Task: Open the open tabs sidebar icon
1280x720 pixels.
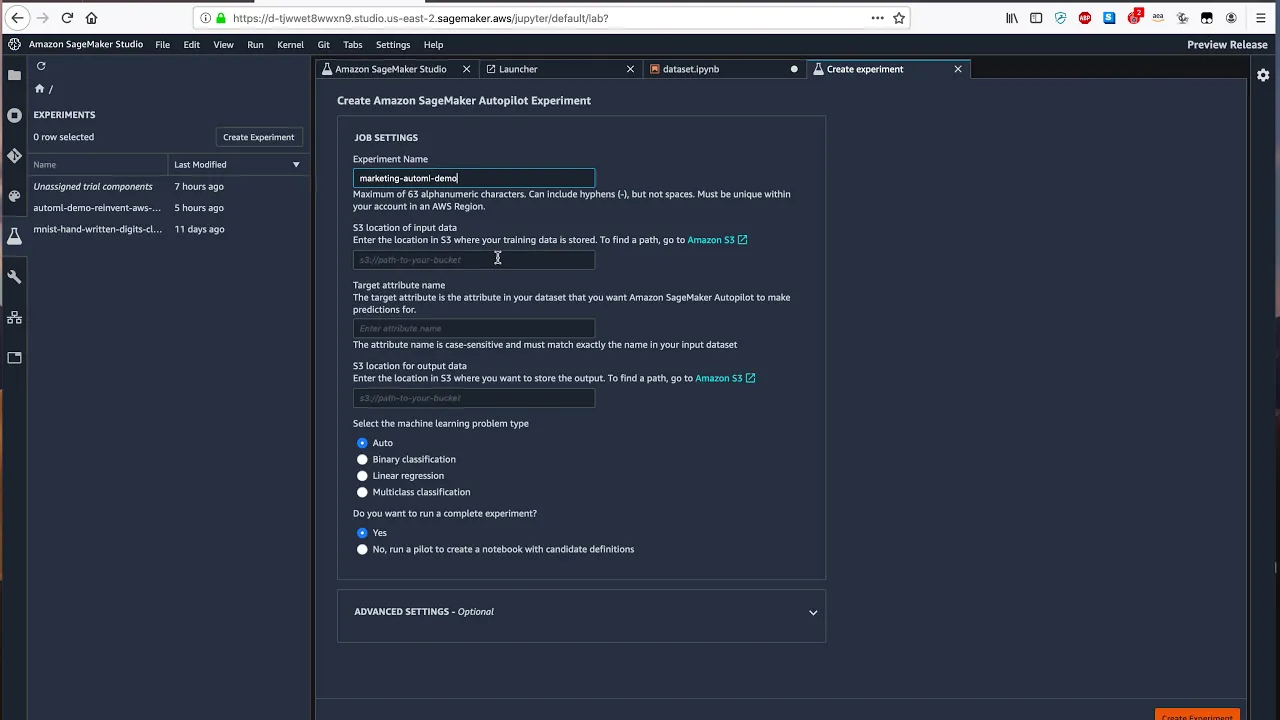Action: [14, 357]
